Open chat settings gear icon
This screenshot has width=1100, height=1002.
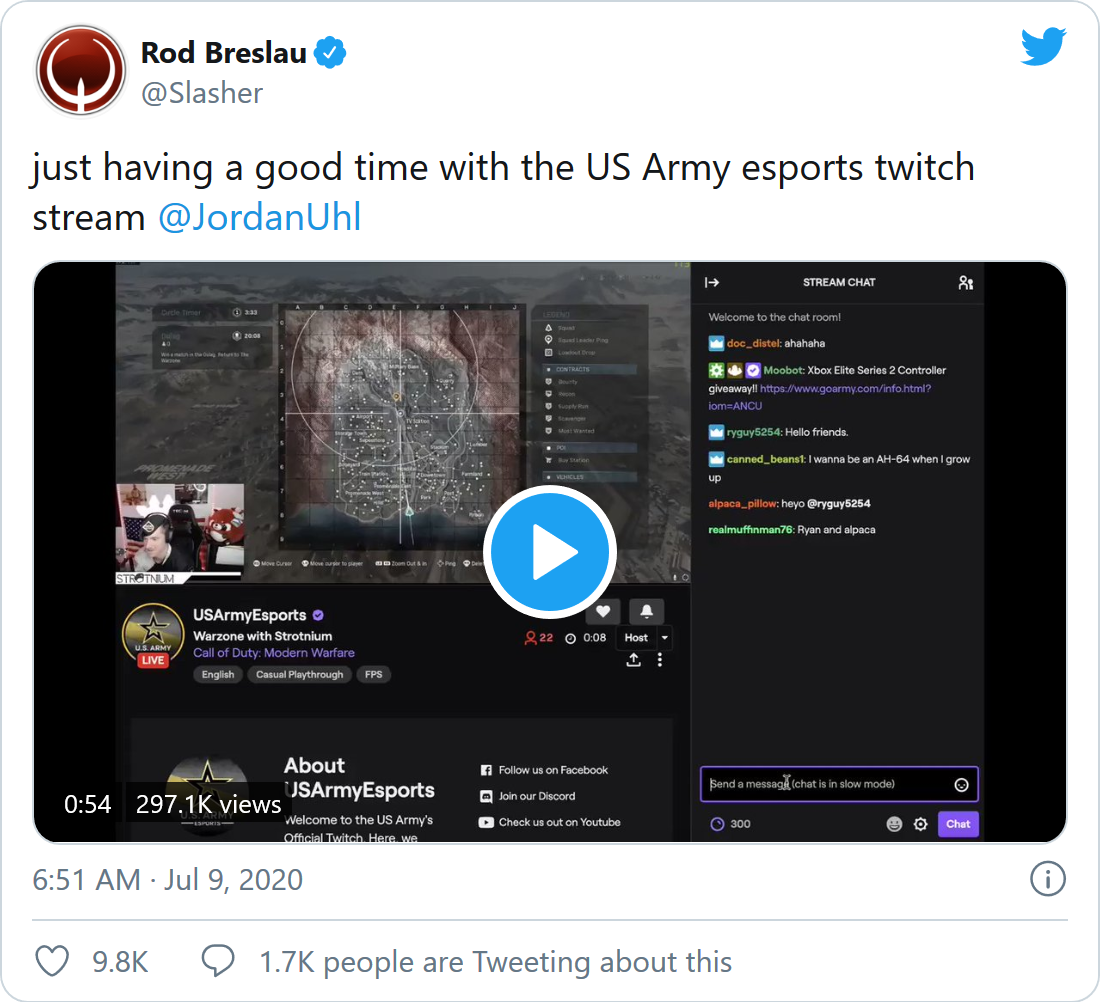coord(920,824)
